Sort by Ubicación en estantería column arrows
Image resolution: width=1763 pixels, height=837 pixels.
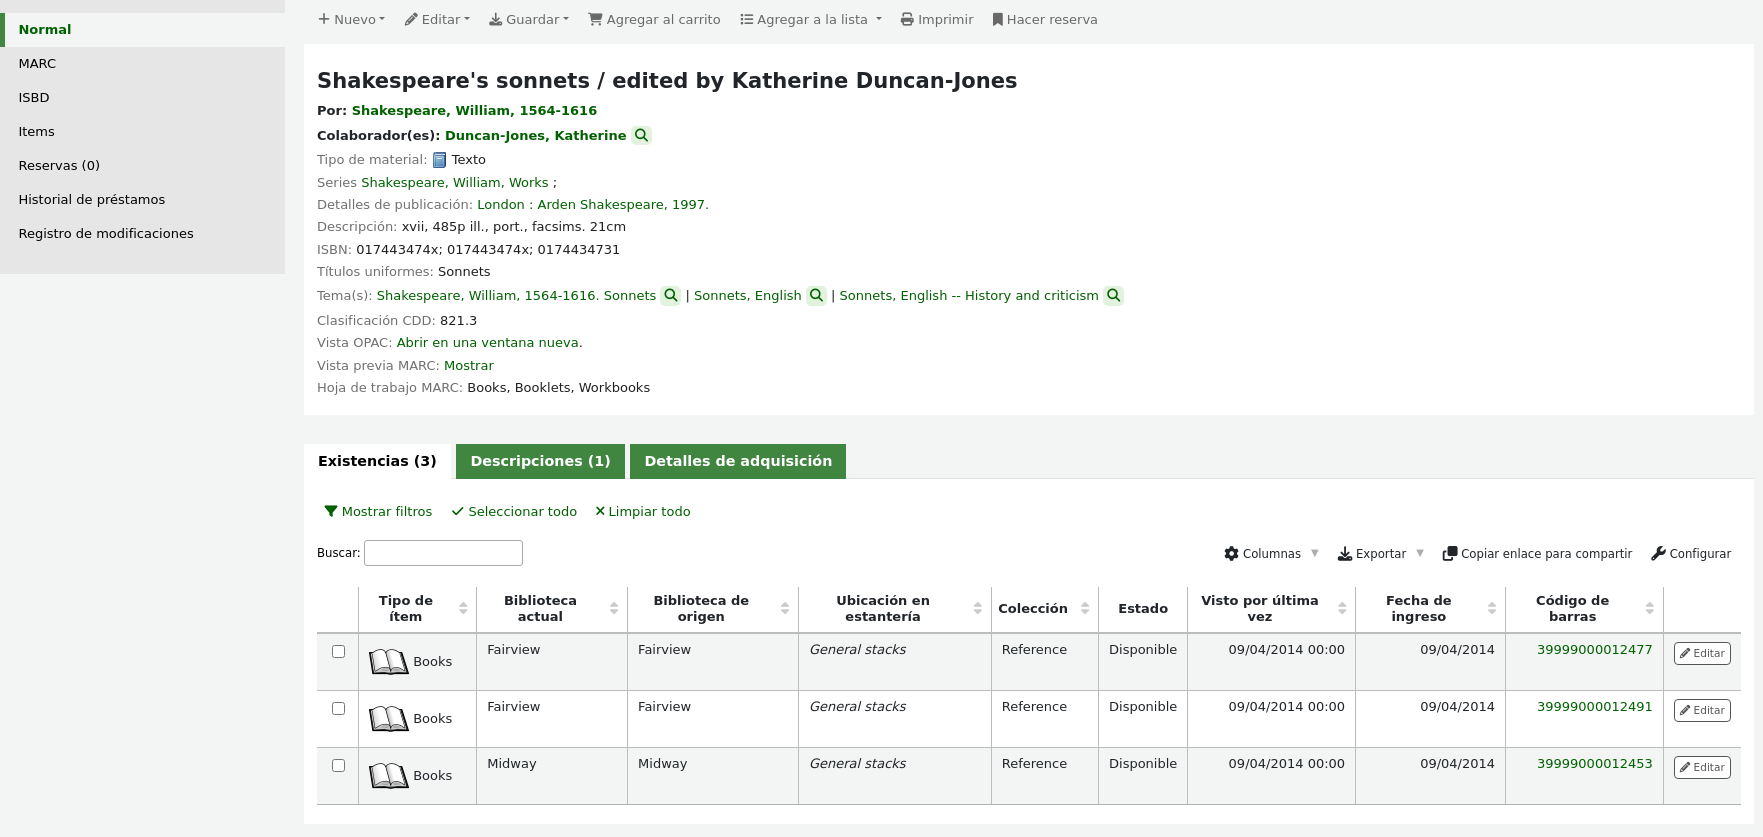[x=978, y=608]
